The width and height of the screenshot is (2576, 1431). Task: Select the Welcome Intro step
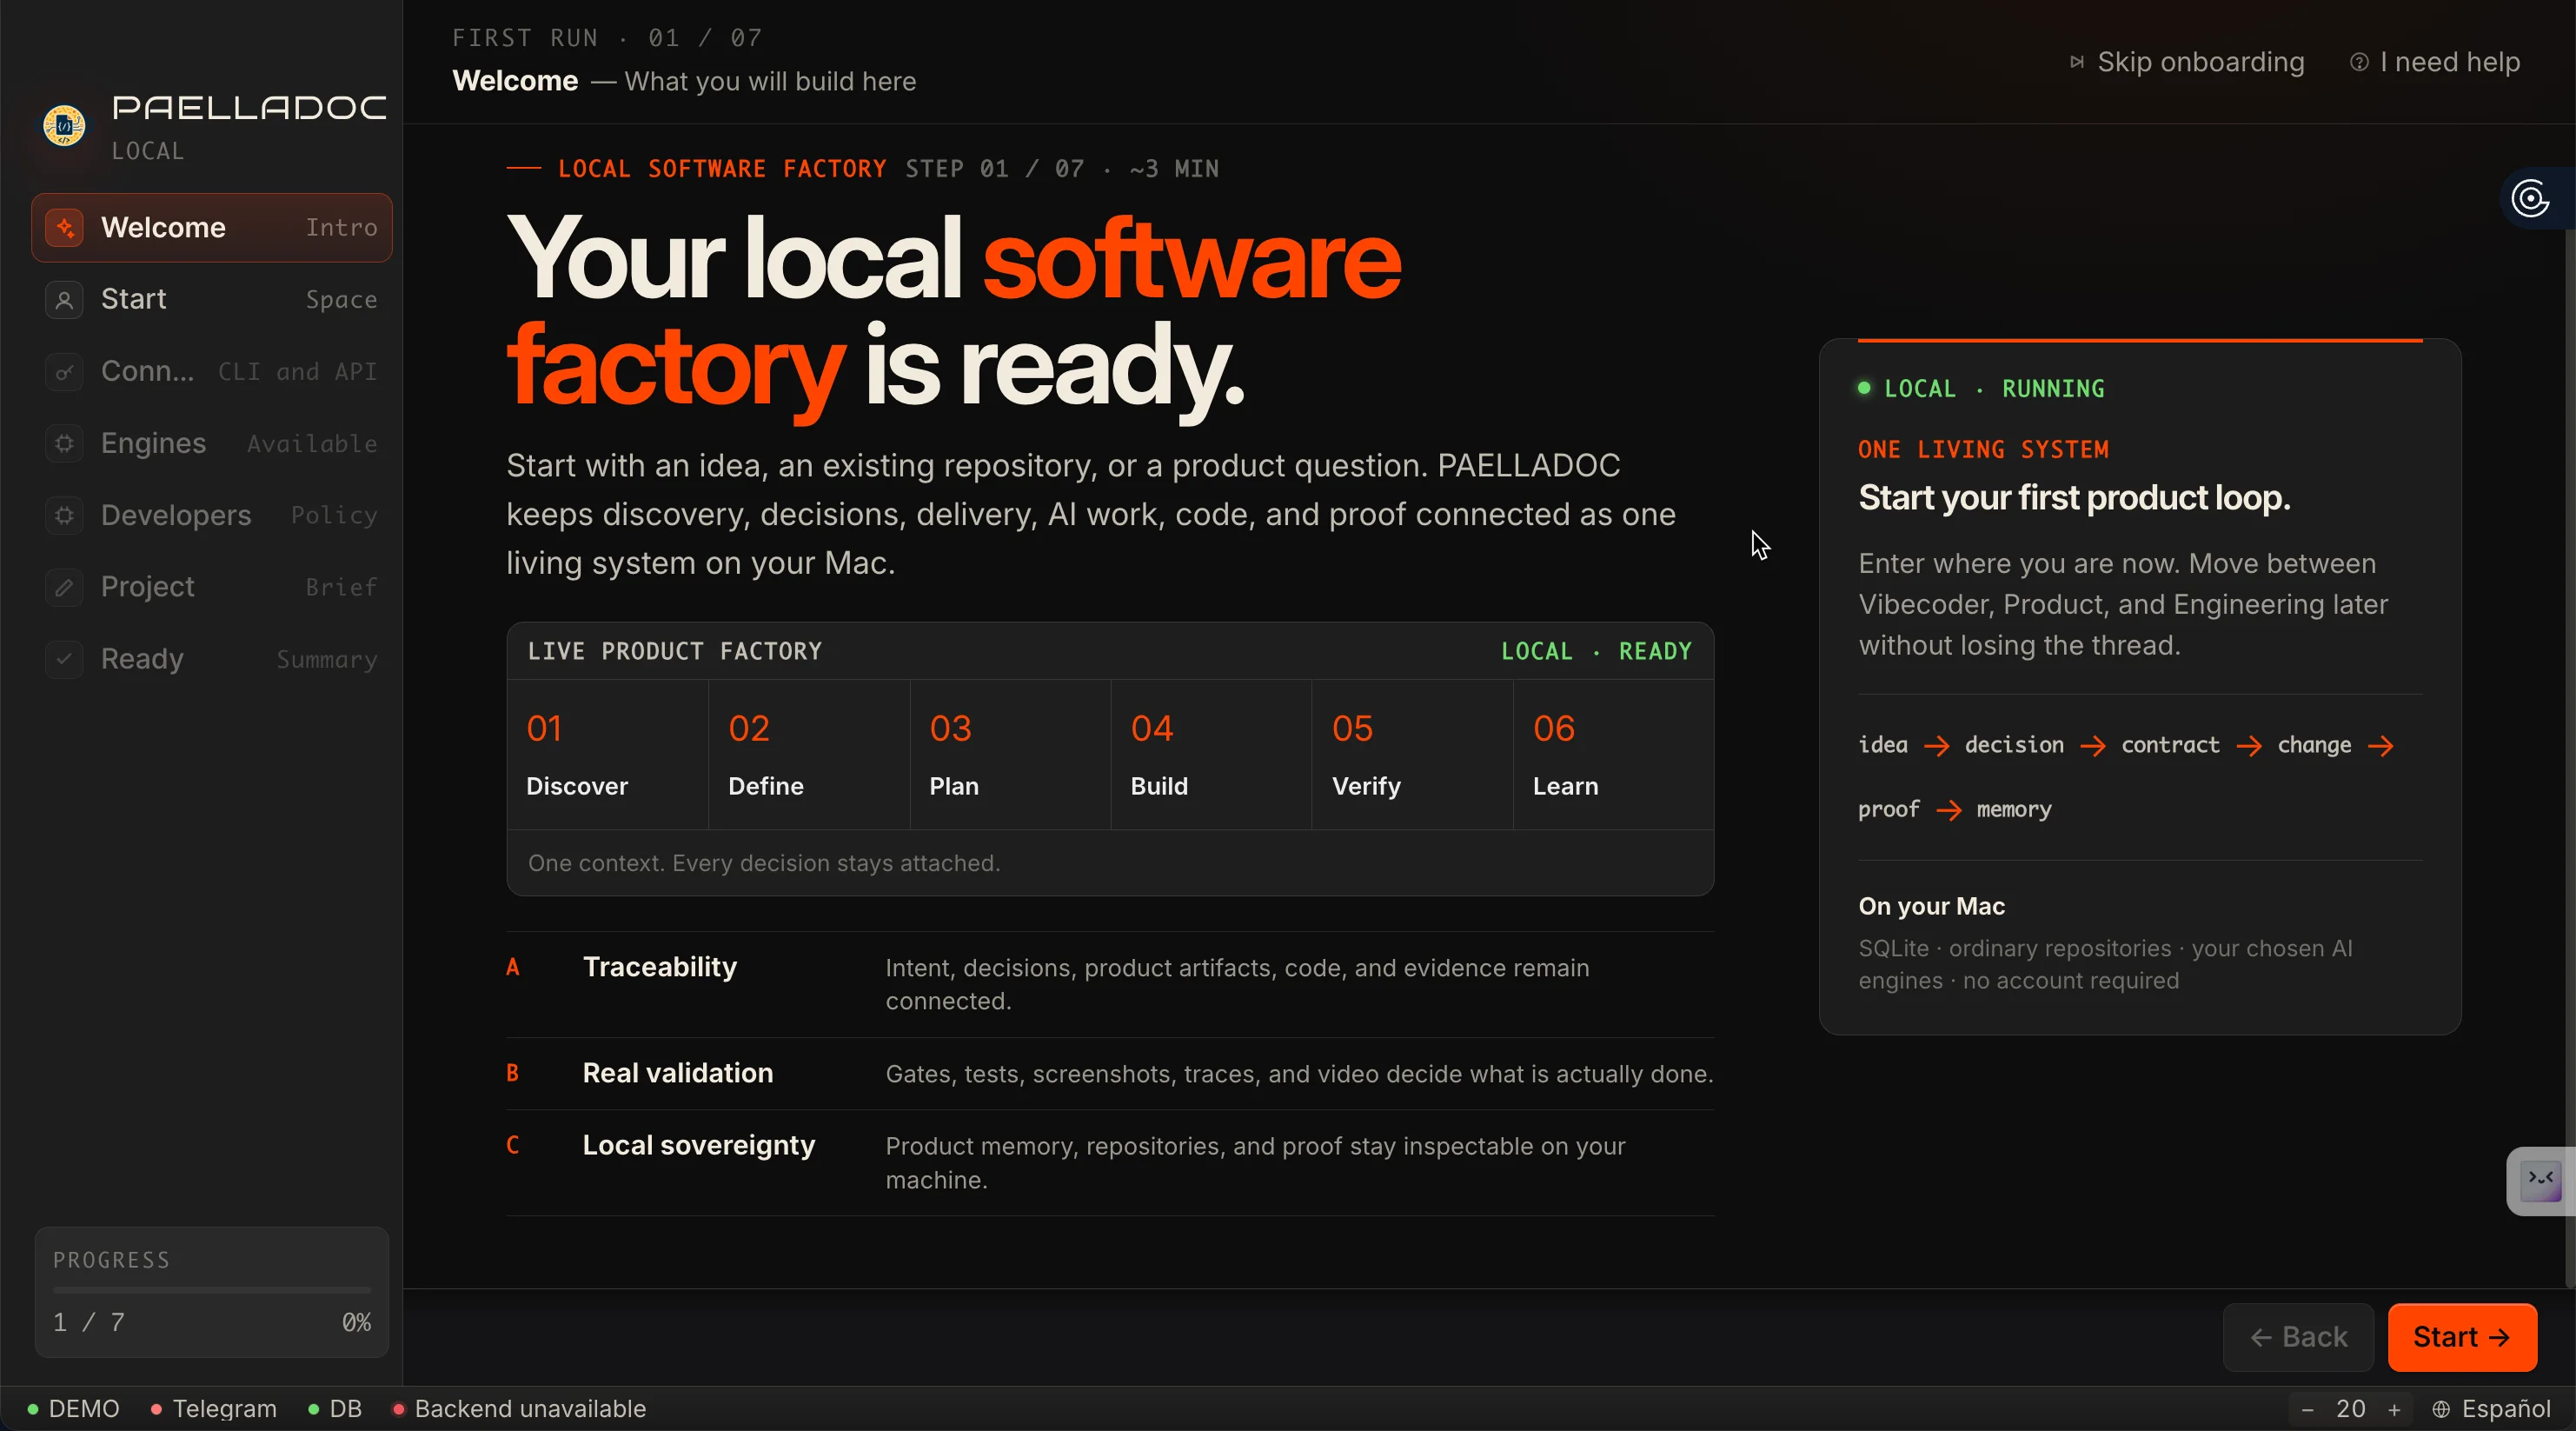tap(212, 227)
